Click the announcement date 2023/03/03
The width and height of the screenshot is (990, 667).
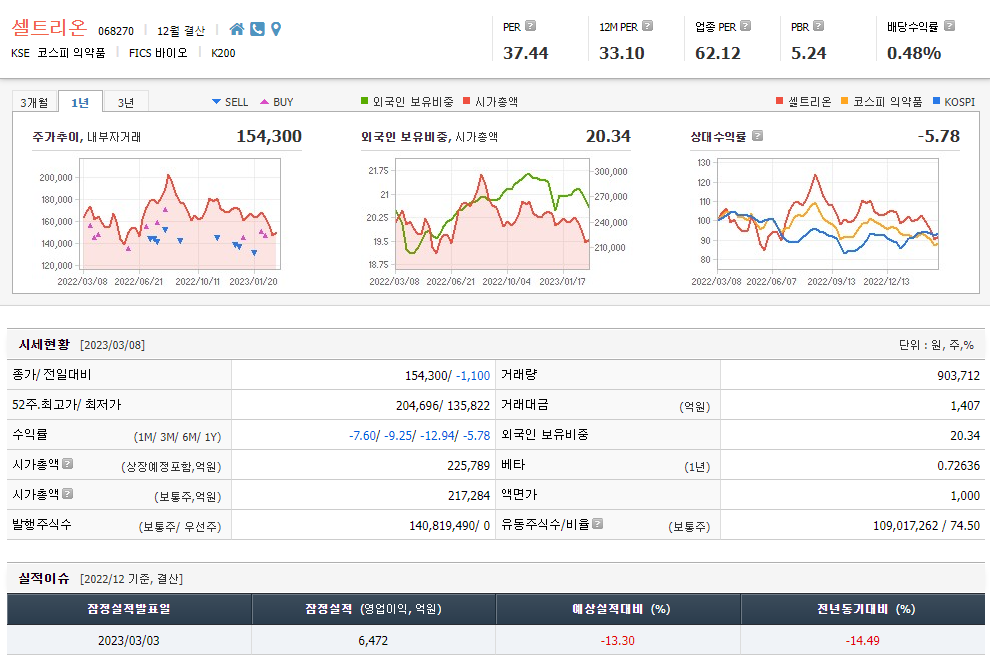pos(129,640)
